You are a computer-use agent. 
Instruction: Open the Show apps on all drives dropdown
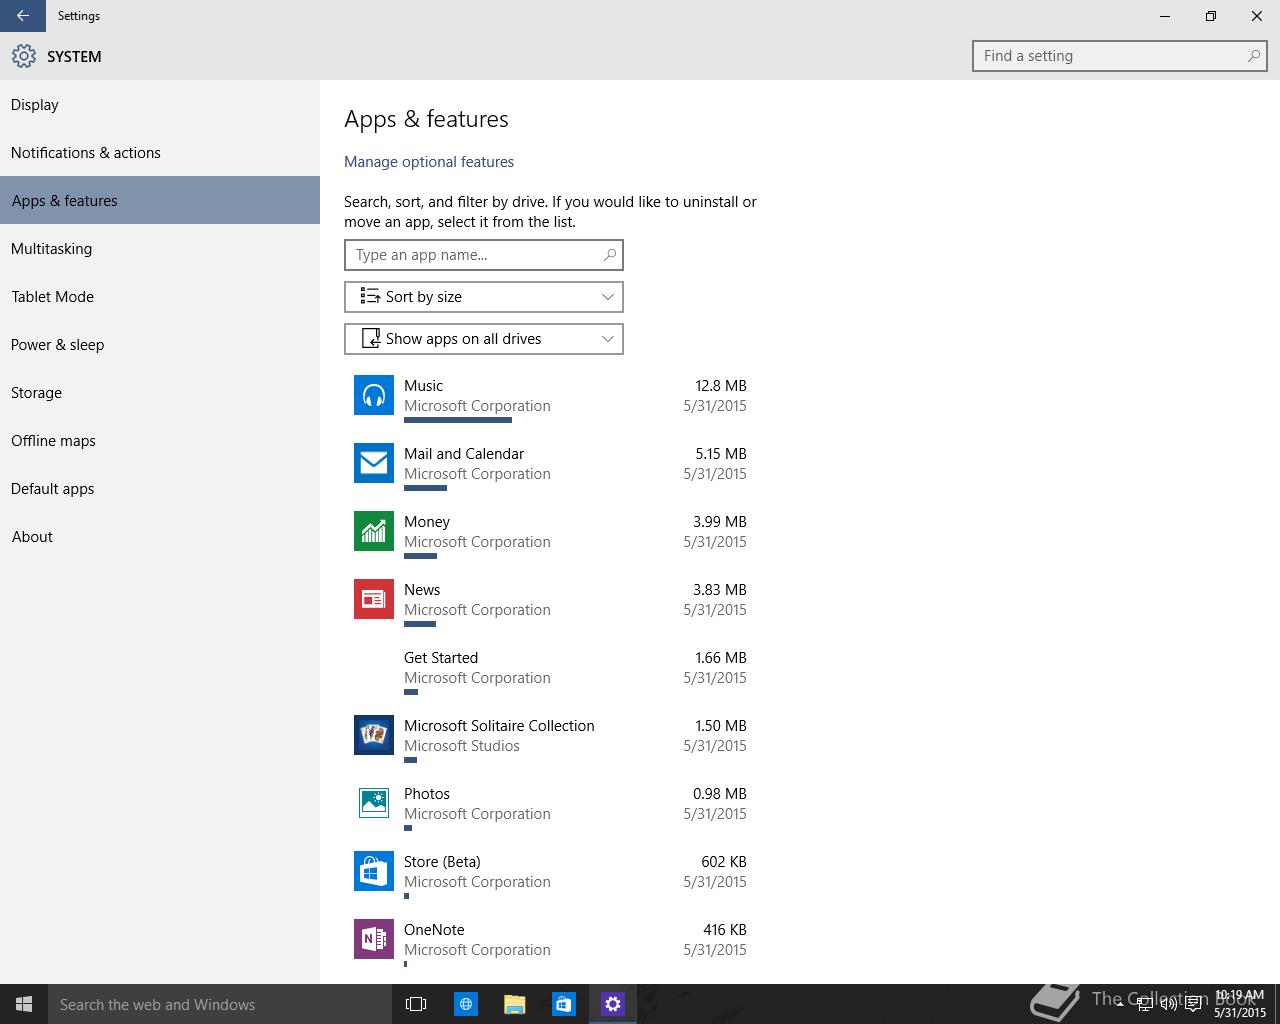484,339
